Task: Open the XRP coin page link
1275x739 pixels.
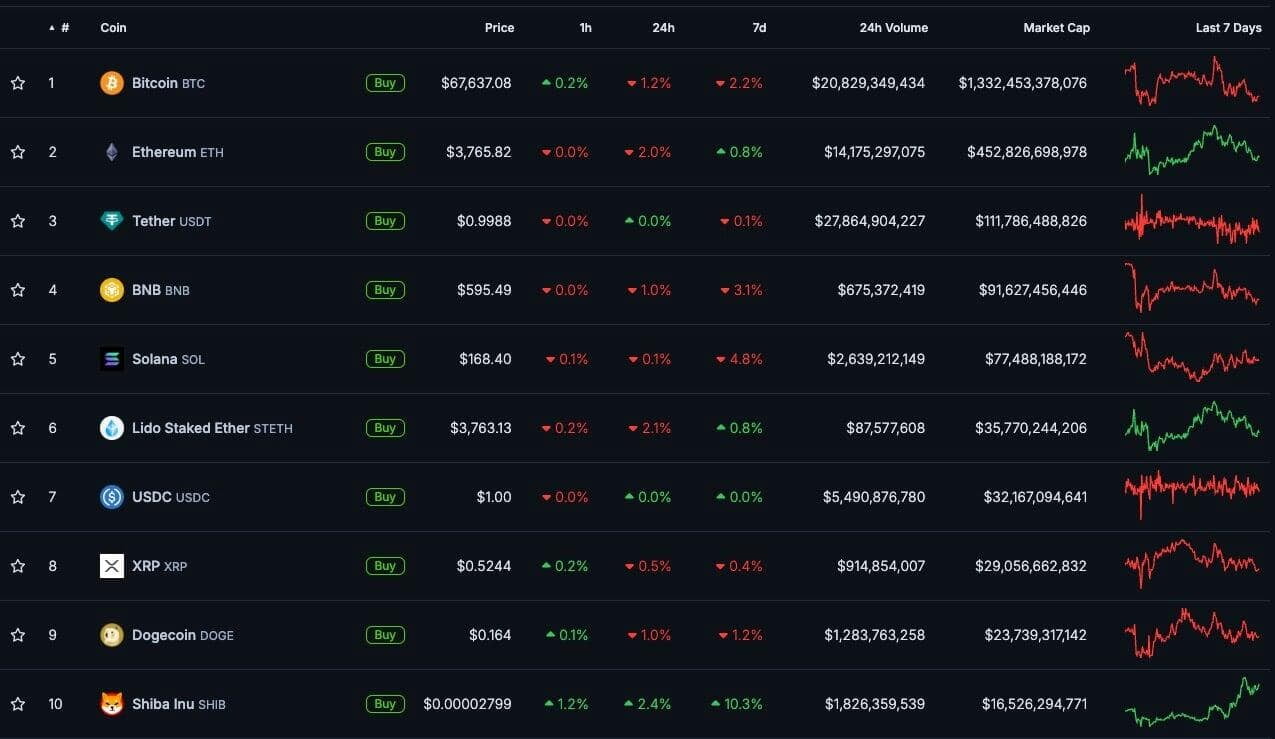Action: (160, 566)
